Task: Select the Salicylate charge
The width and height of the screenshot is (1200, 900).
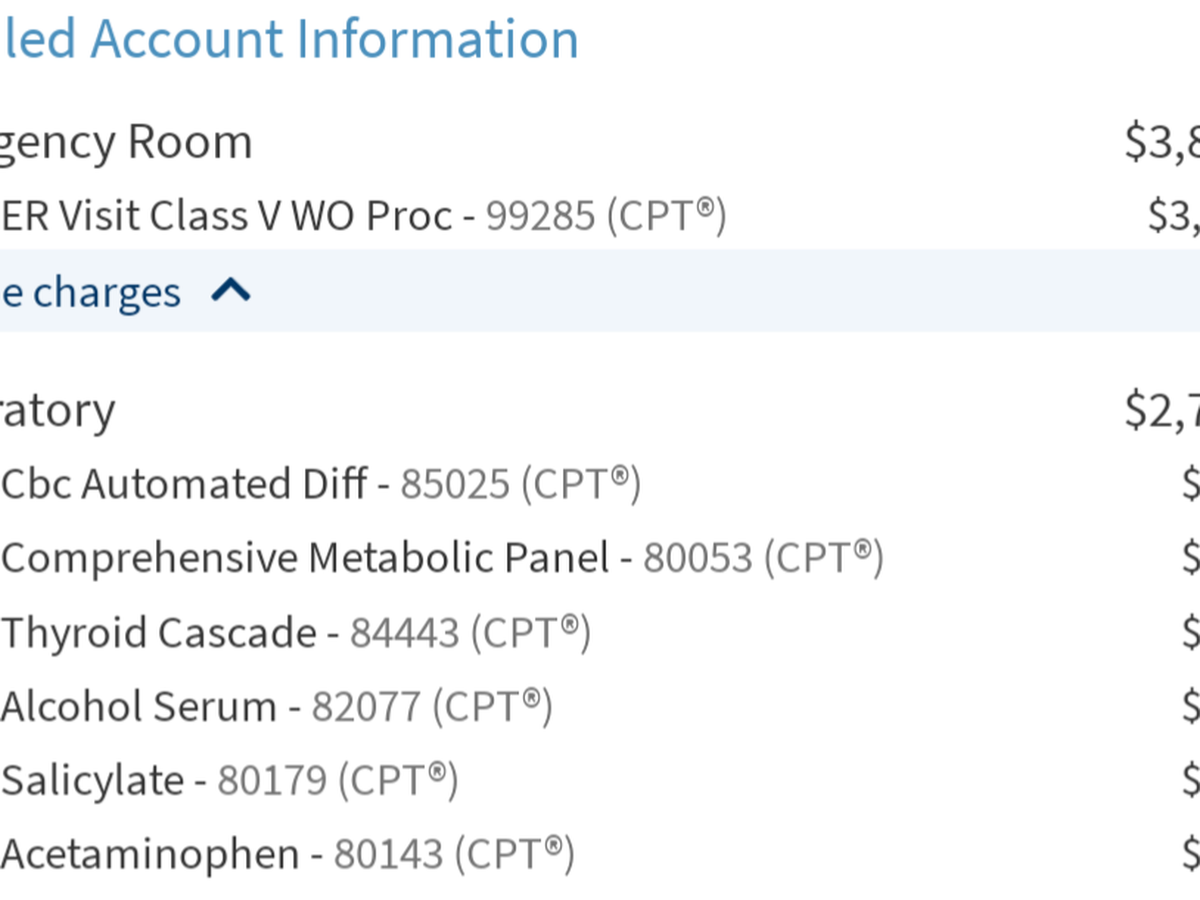Action: pos(93,780)
